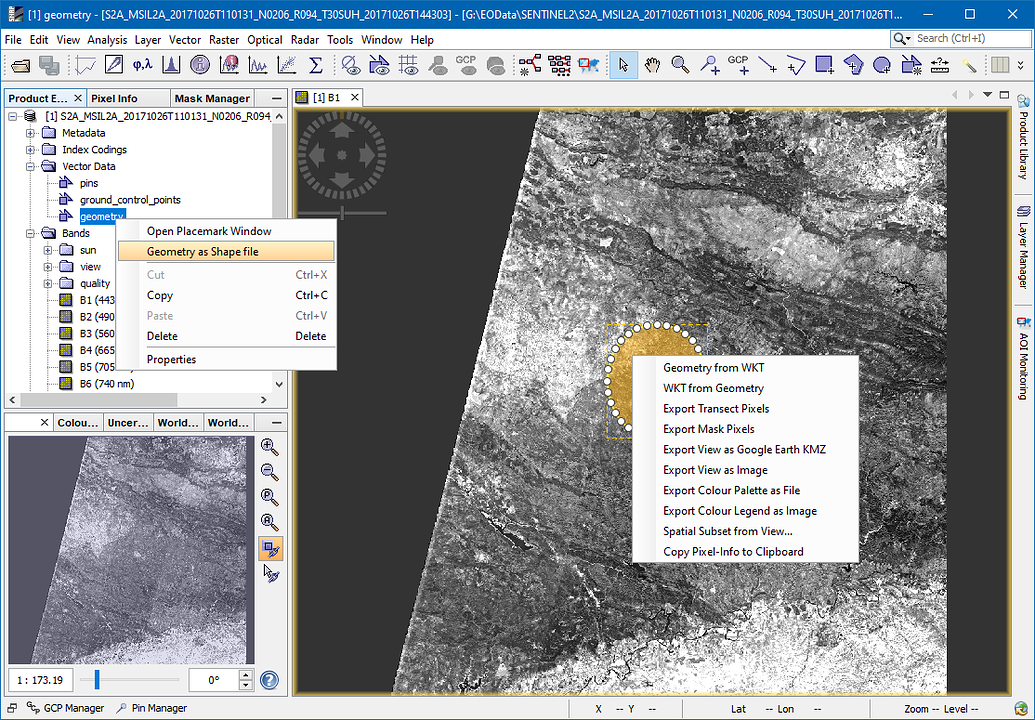This screenshot has height=720, width=1035.
Task: Activate the Magic Wand tool
Action: [971, 64]
